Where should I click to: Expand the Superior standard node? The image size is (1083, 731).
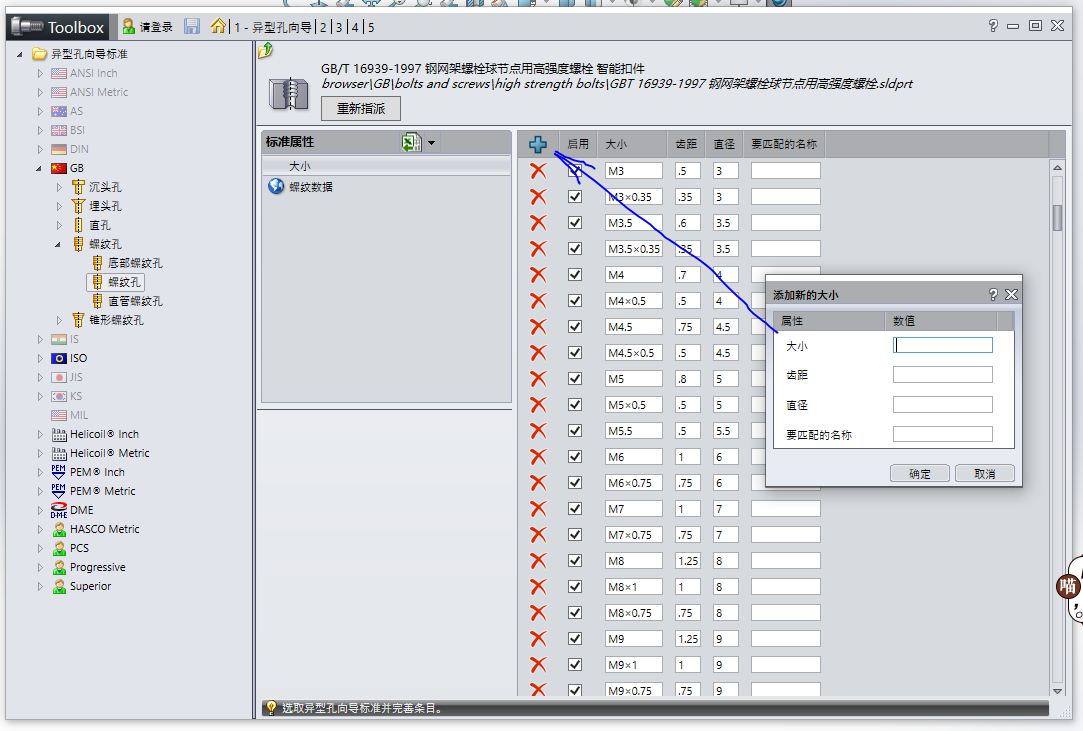click(x=39, y=586)
